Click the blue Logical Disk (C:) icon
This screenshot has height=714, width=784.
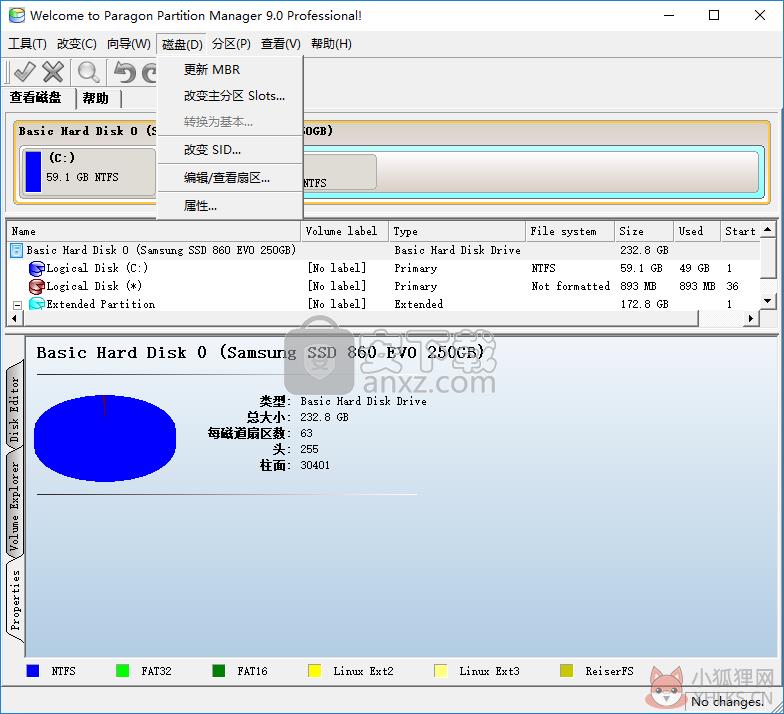[x=36, y=268]
